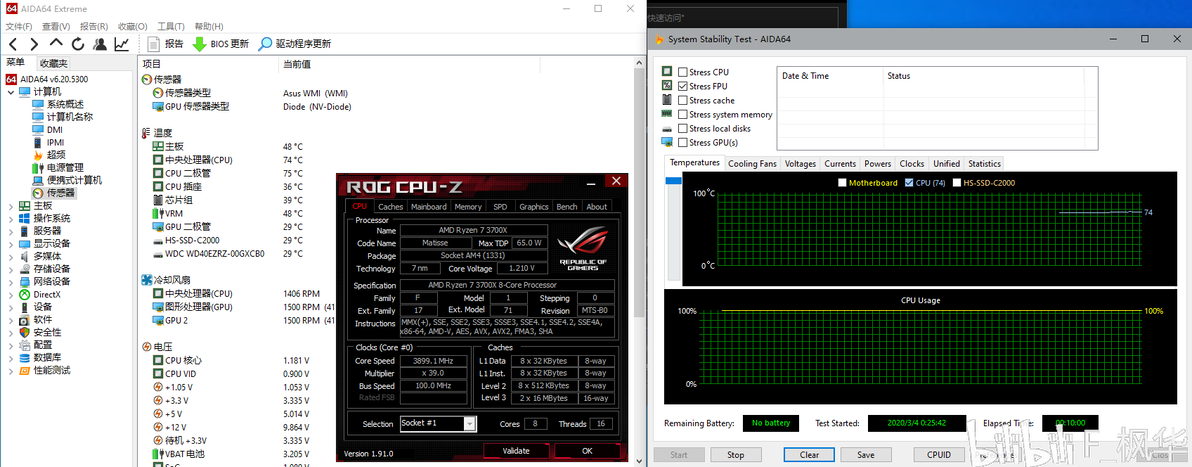Switch to the Cooling Fans tab
The image size is (1192, 467).
tap(753, 164)
